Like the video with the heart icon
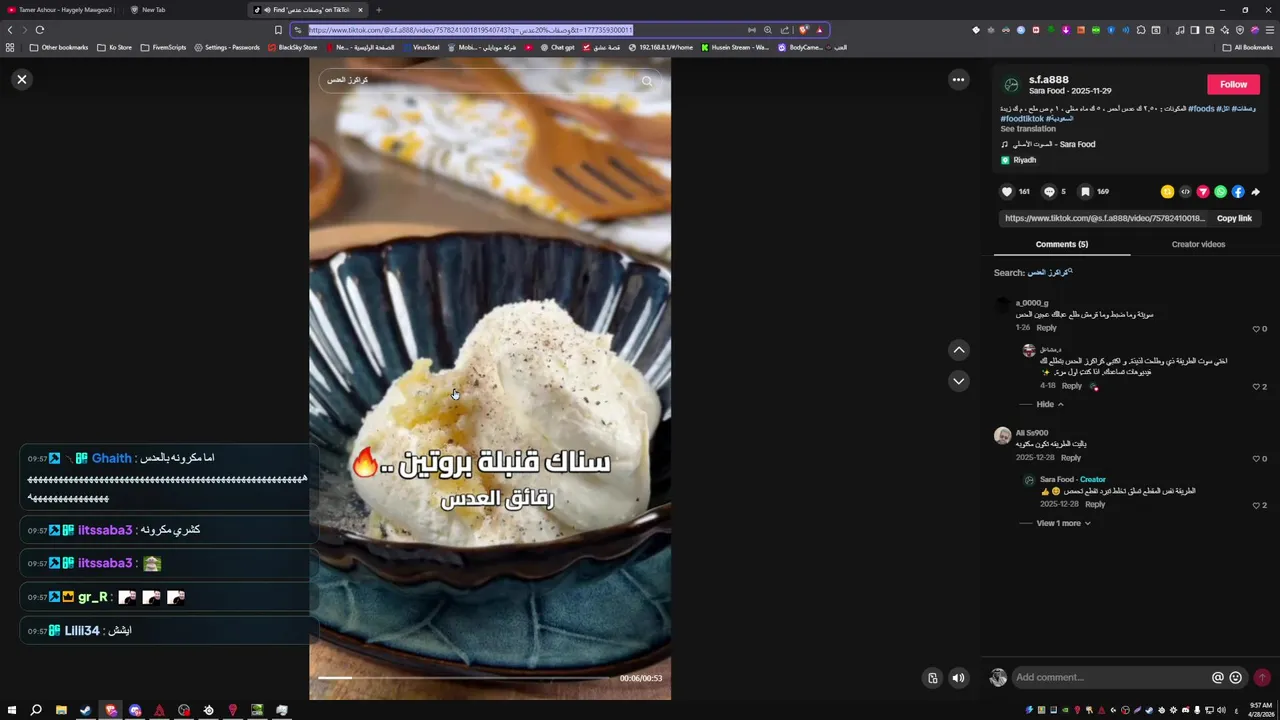 tap(1007, 191)
